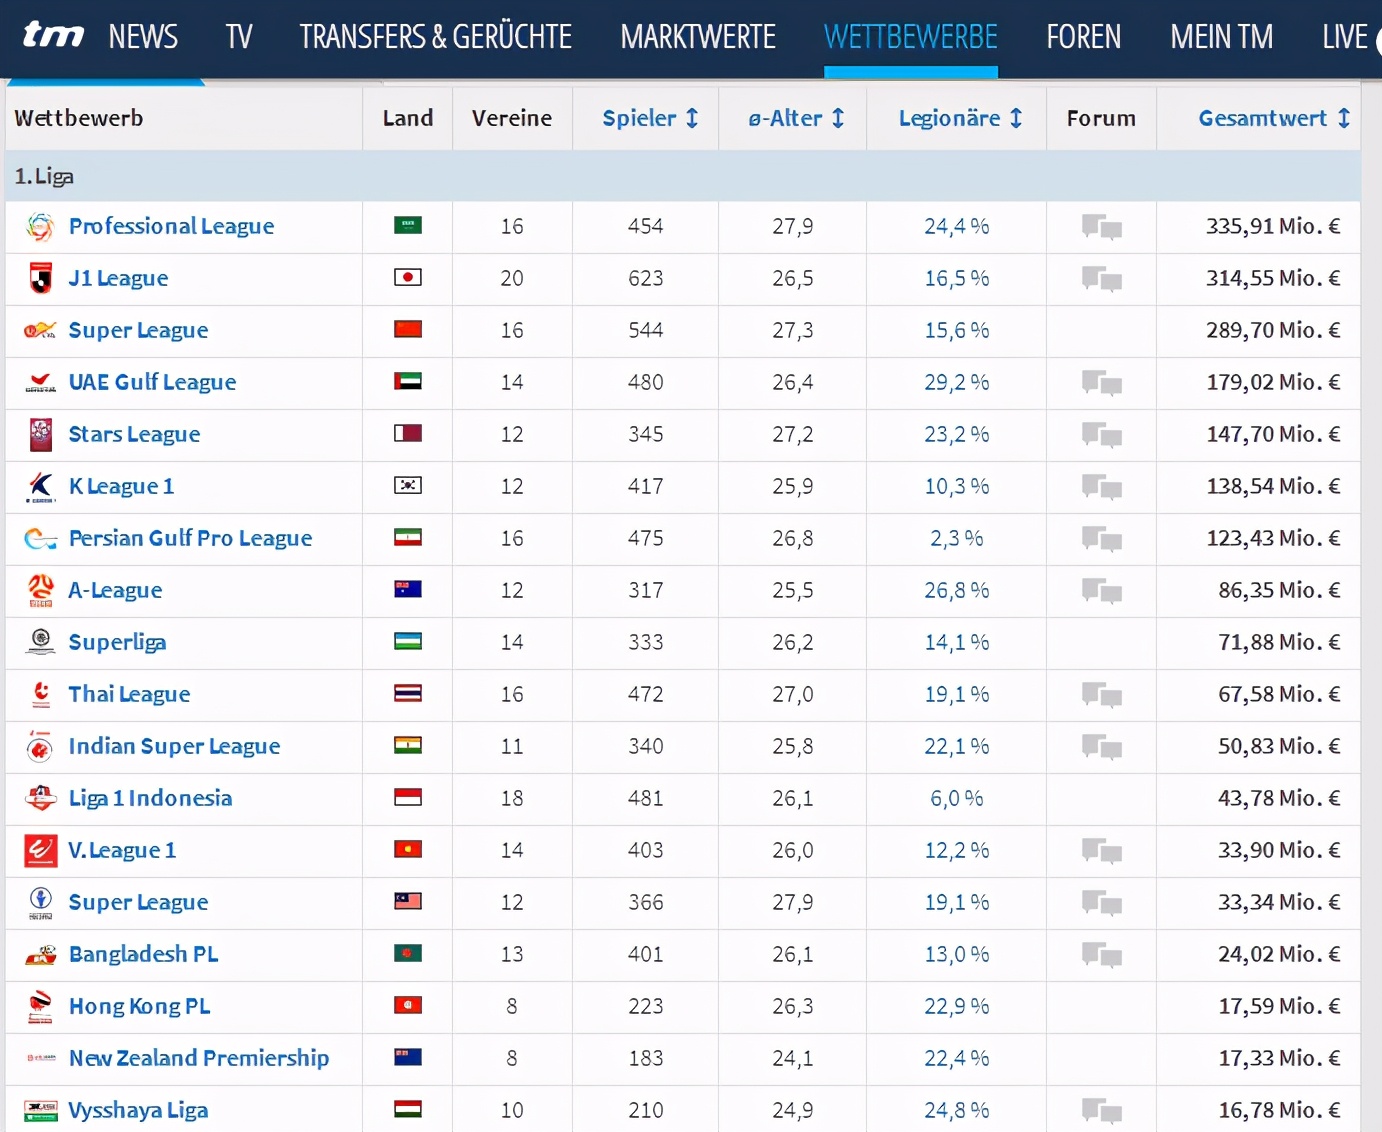Select the WETTBEWERBE tab
Viewport: 1382px width, 1132px height.
(x=911, y=37)
